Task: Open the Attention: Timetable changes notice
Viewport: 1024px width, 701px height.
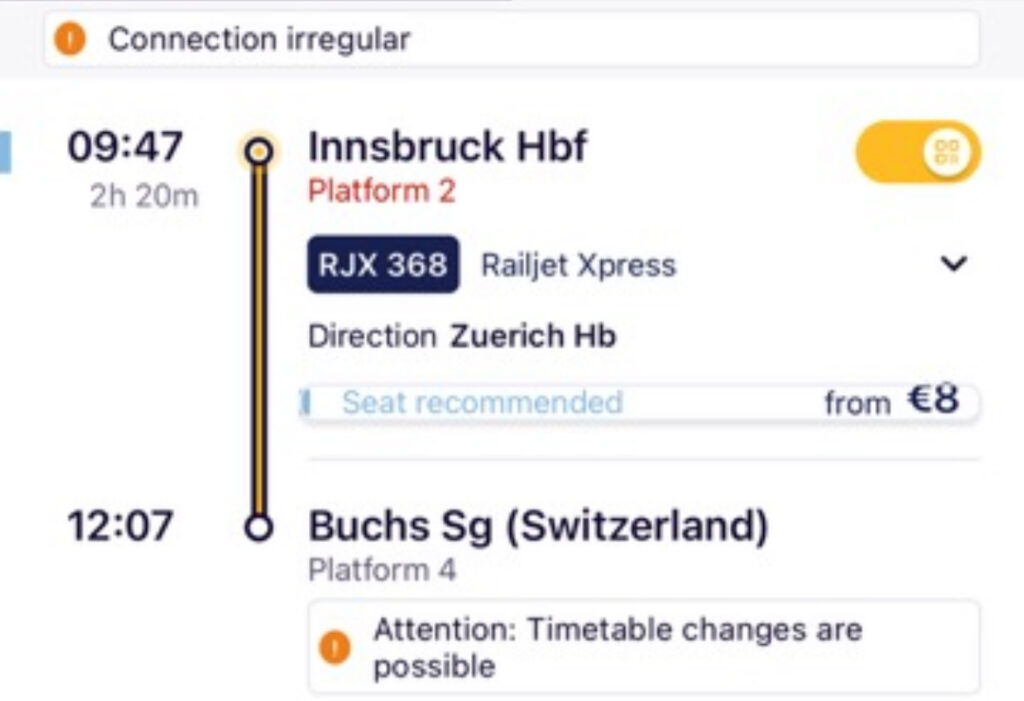Action: [x=644, y=647]
